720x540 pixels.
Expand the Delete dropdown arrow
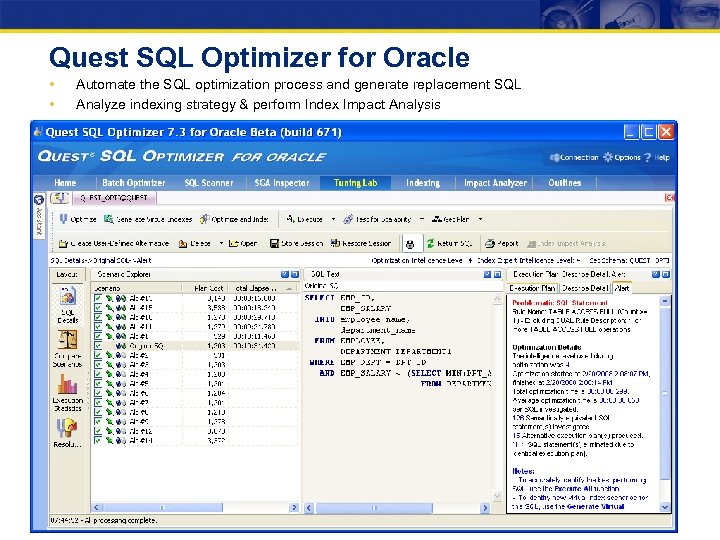tap(221, 243)
